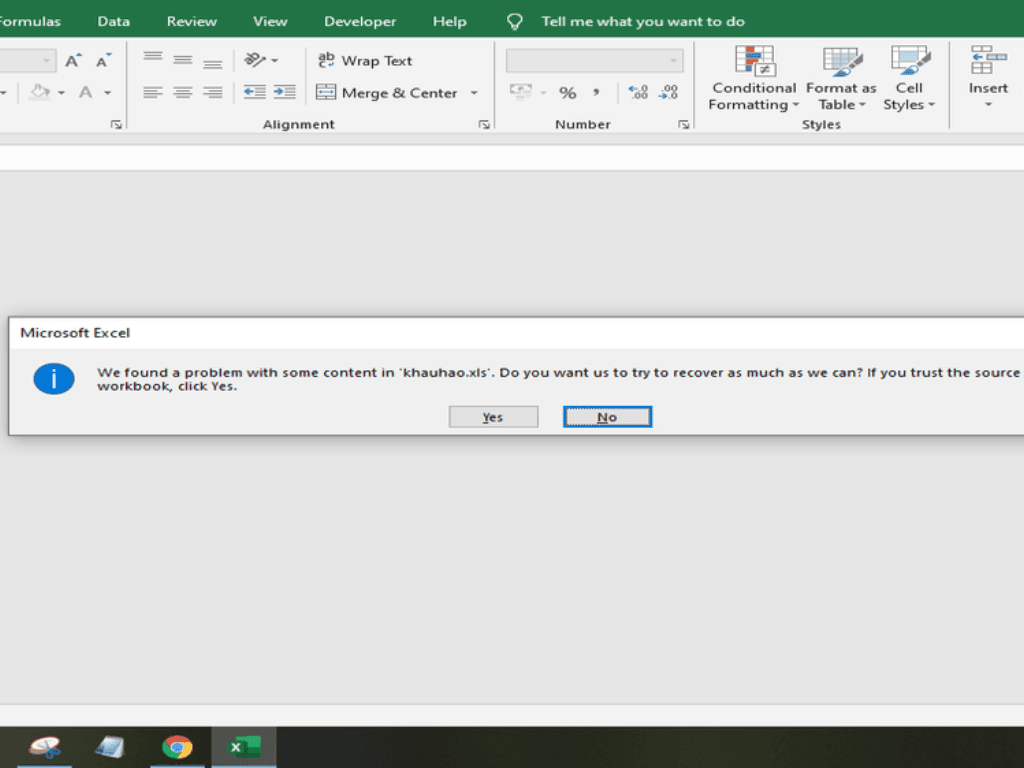Click the Tell me what you want to do box
The height and width of the screenshot is (768, 1024).
(x=642, y=21)
